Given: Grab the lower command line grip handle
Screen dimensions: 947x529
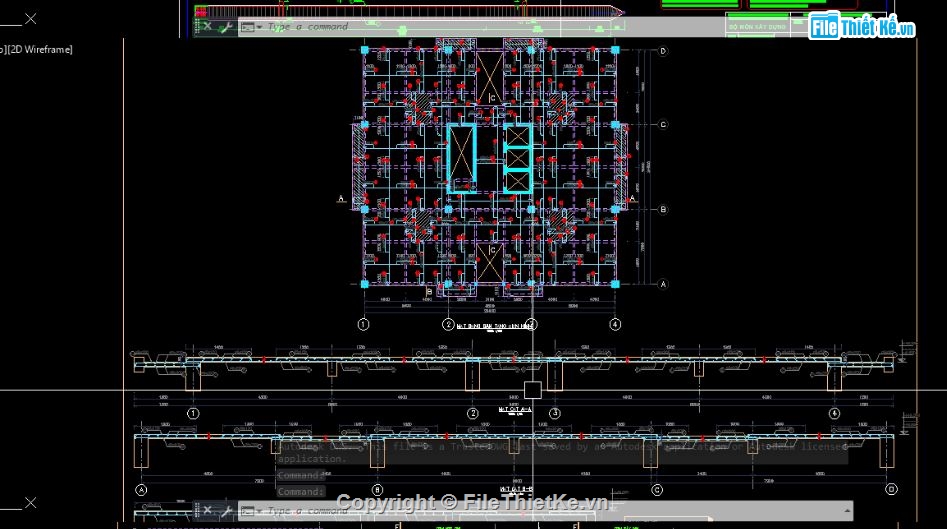Looking at the screenshot, I should [197, 510].
